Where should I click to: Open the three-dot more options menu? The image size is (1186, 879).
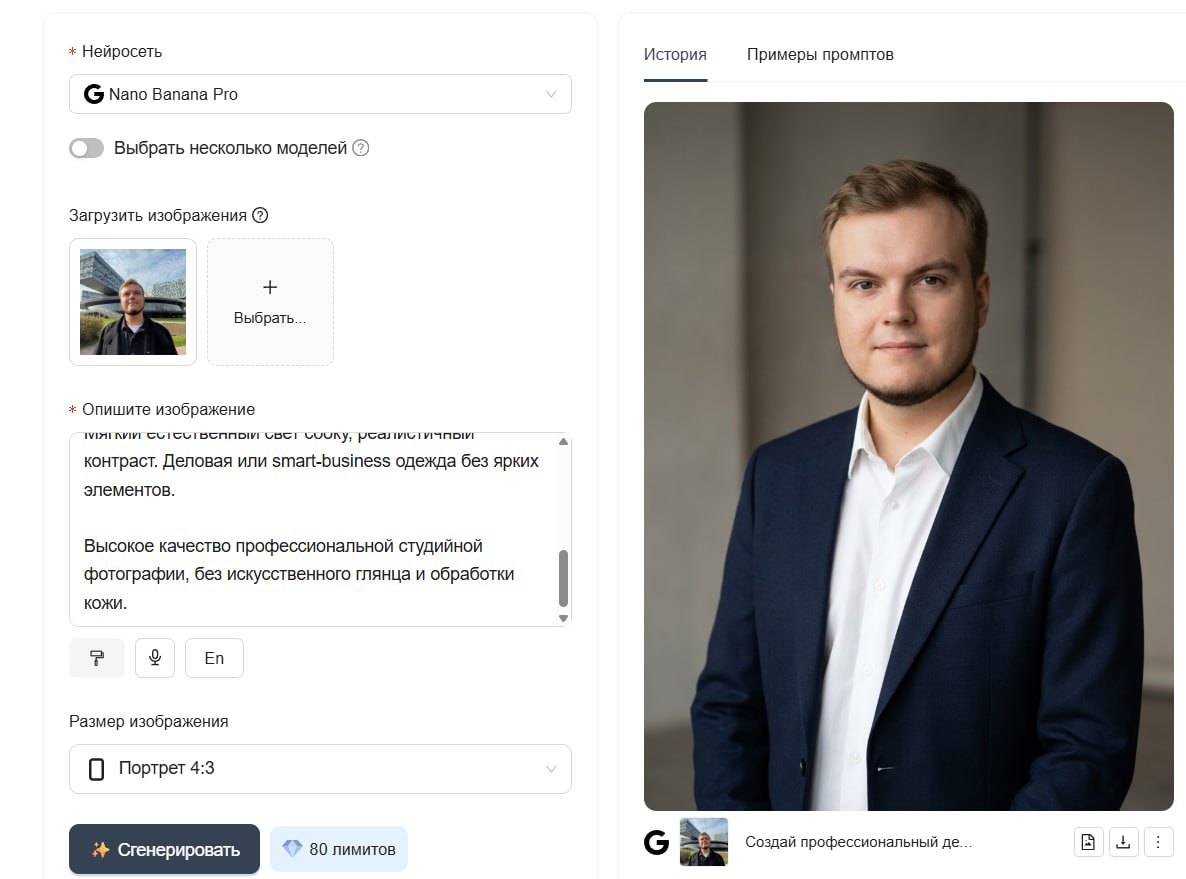[x=1158, y=842]
